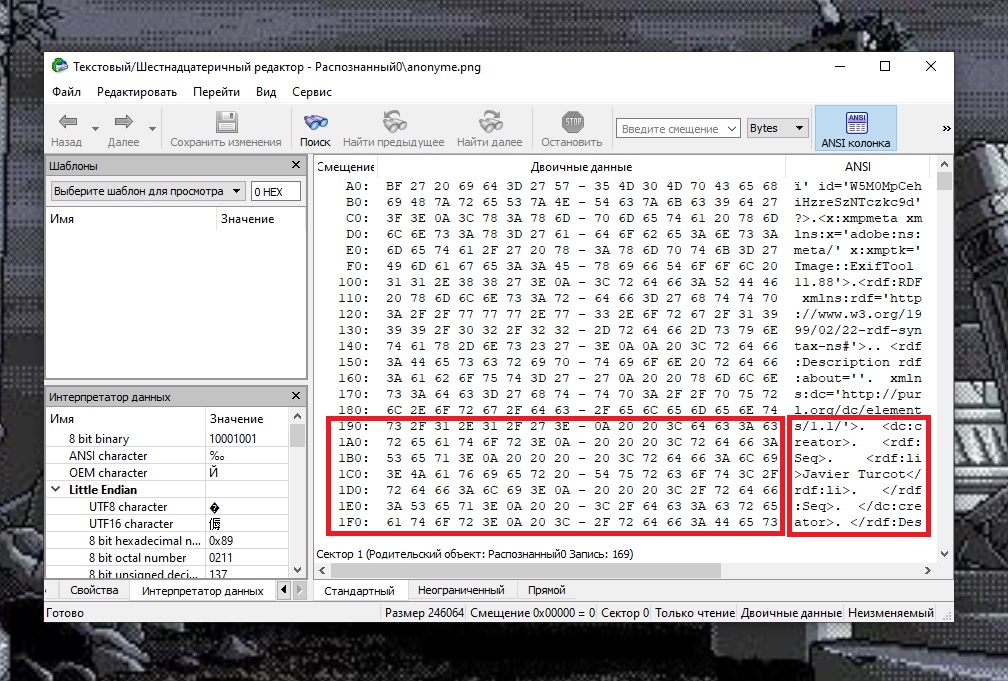Collapse the Little Endian tree node

(x=56, y=489)
